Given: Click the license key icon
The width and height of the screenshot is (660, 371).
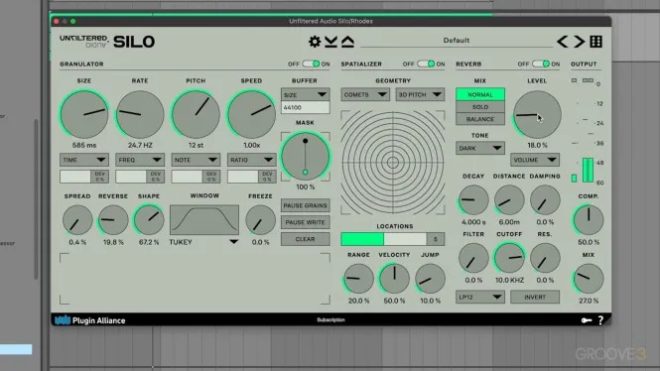Looking at the screenshot, I should 586,320.
